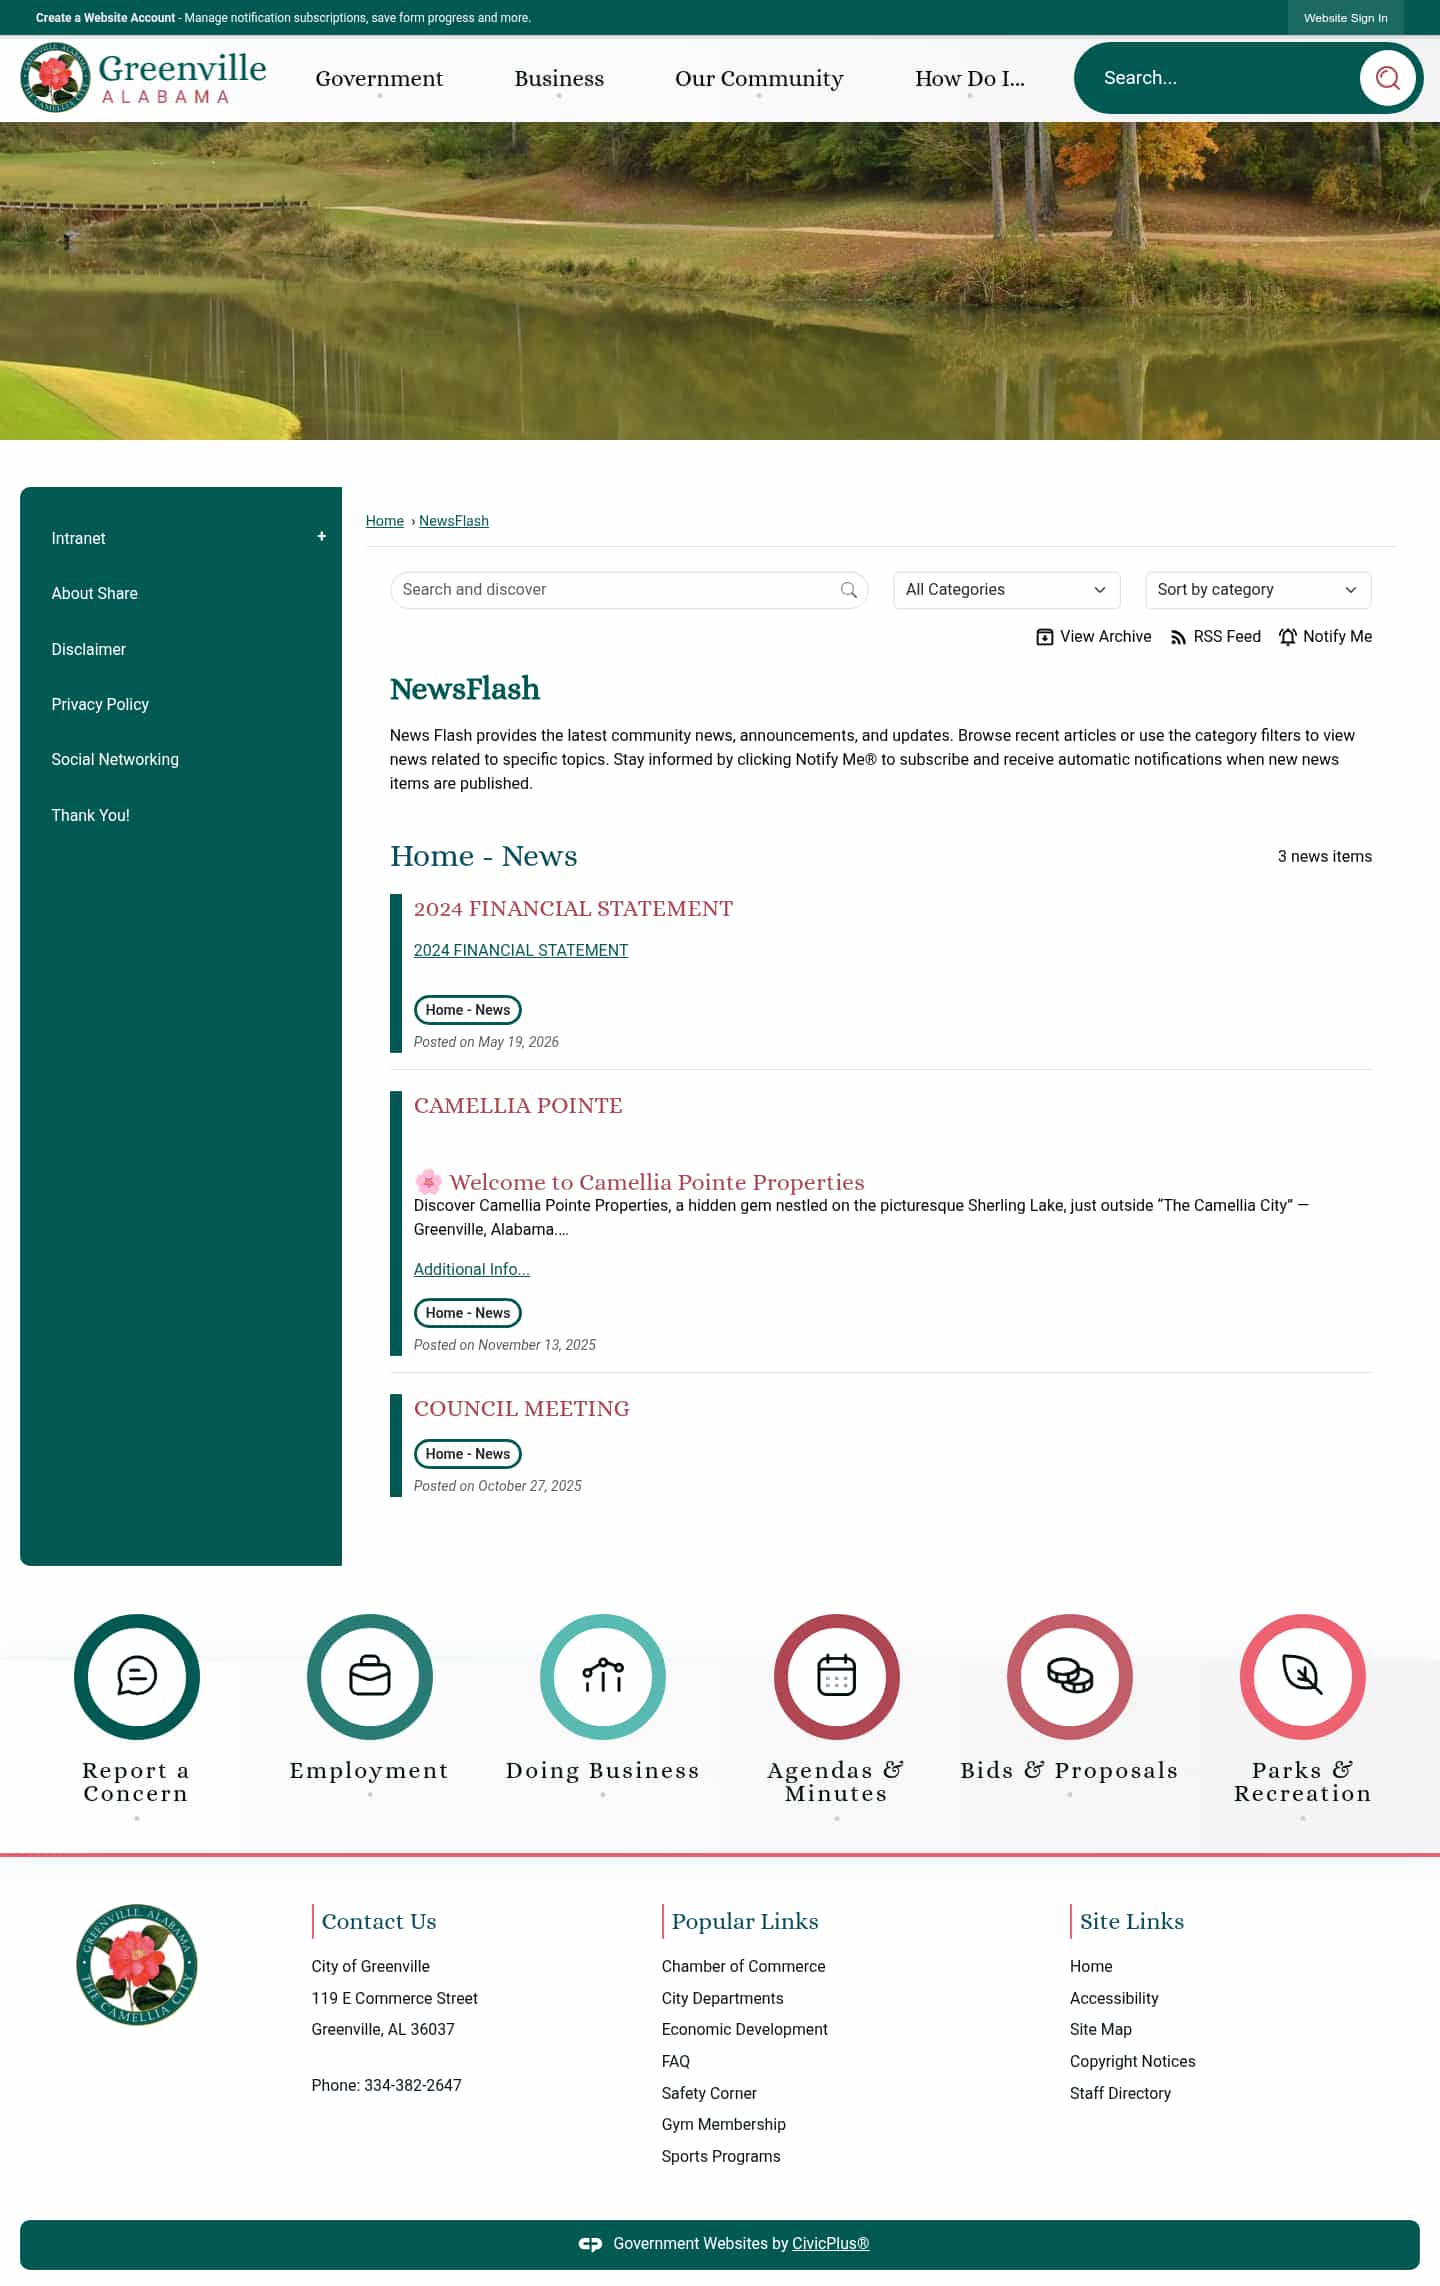This screenshot has height=2286, width=1440.
Task: Click Home - News tag under Council Meeting
Action: [x=468, y=1454]
